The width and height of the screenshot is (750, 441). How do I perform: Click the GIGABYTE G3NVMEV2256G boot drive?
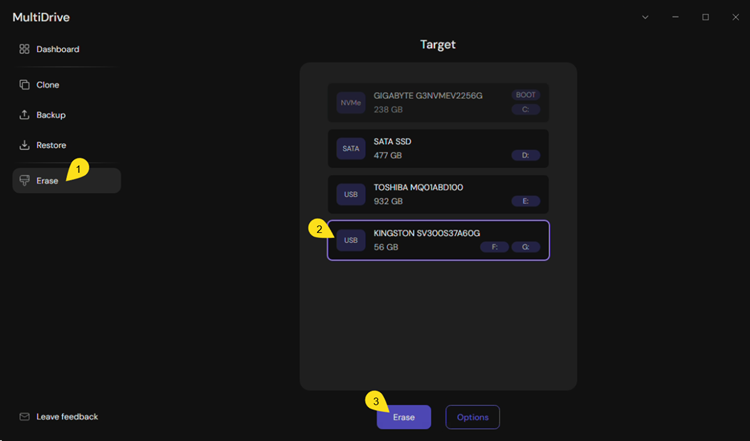[438, 102]
